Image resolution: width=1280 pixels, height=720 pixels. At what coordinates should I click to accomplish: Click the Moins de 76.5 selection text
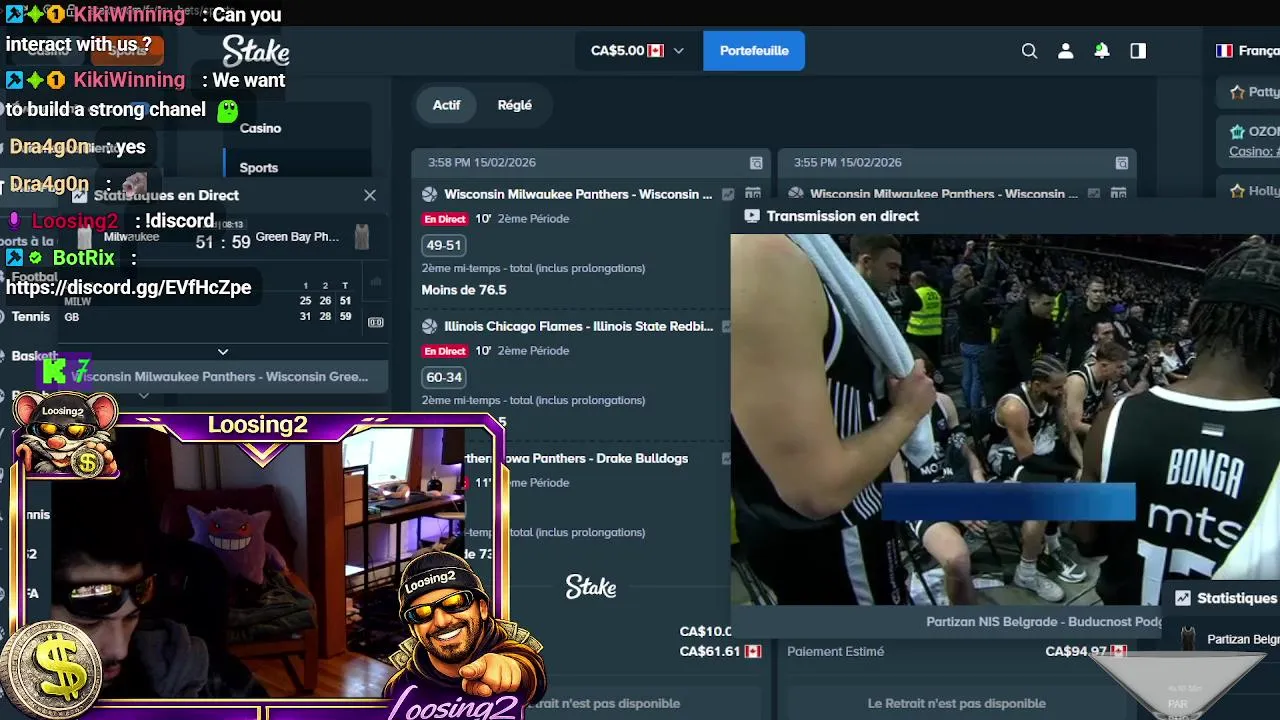(464, 290)
